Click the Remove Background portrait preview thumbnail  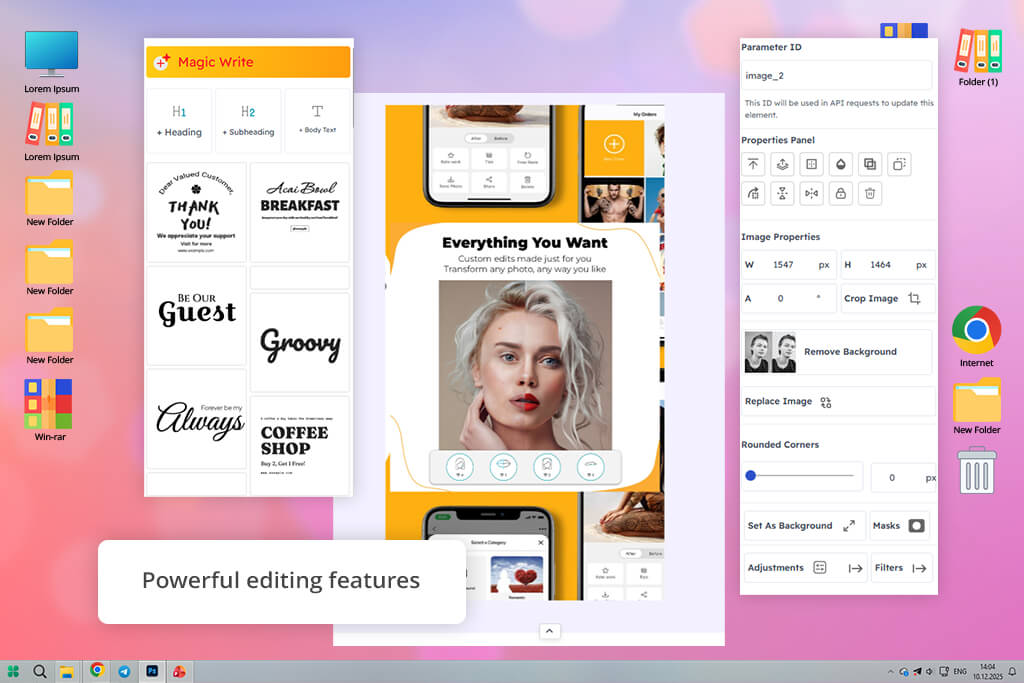pyautogui.click(x=771, y=352)
